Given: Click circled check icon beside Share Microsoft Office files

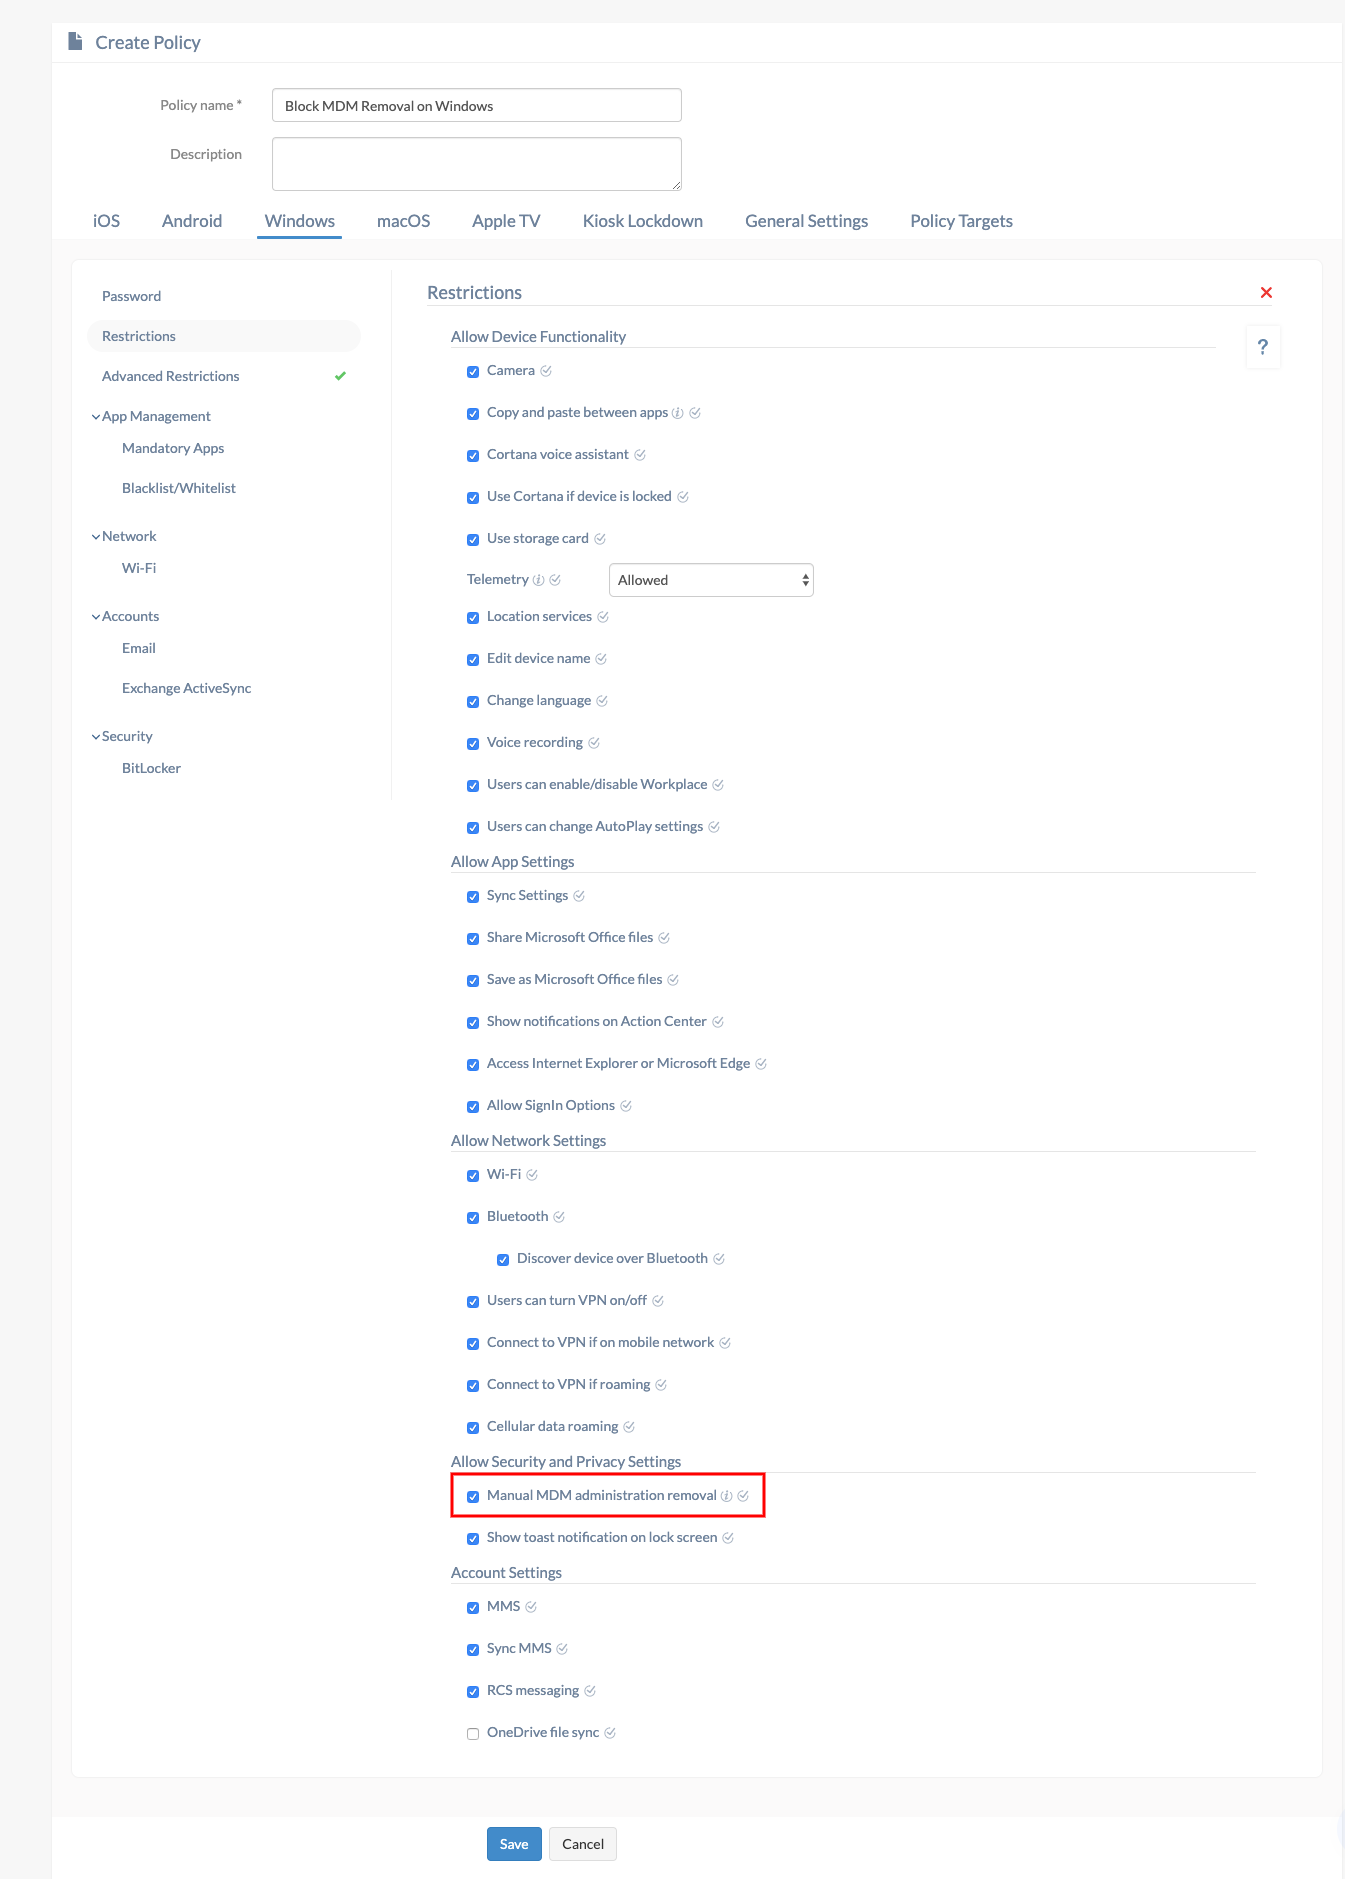Looking at the screenshot, I should click(x=664, y=938).
